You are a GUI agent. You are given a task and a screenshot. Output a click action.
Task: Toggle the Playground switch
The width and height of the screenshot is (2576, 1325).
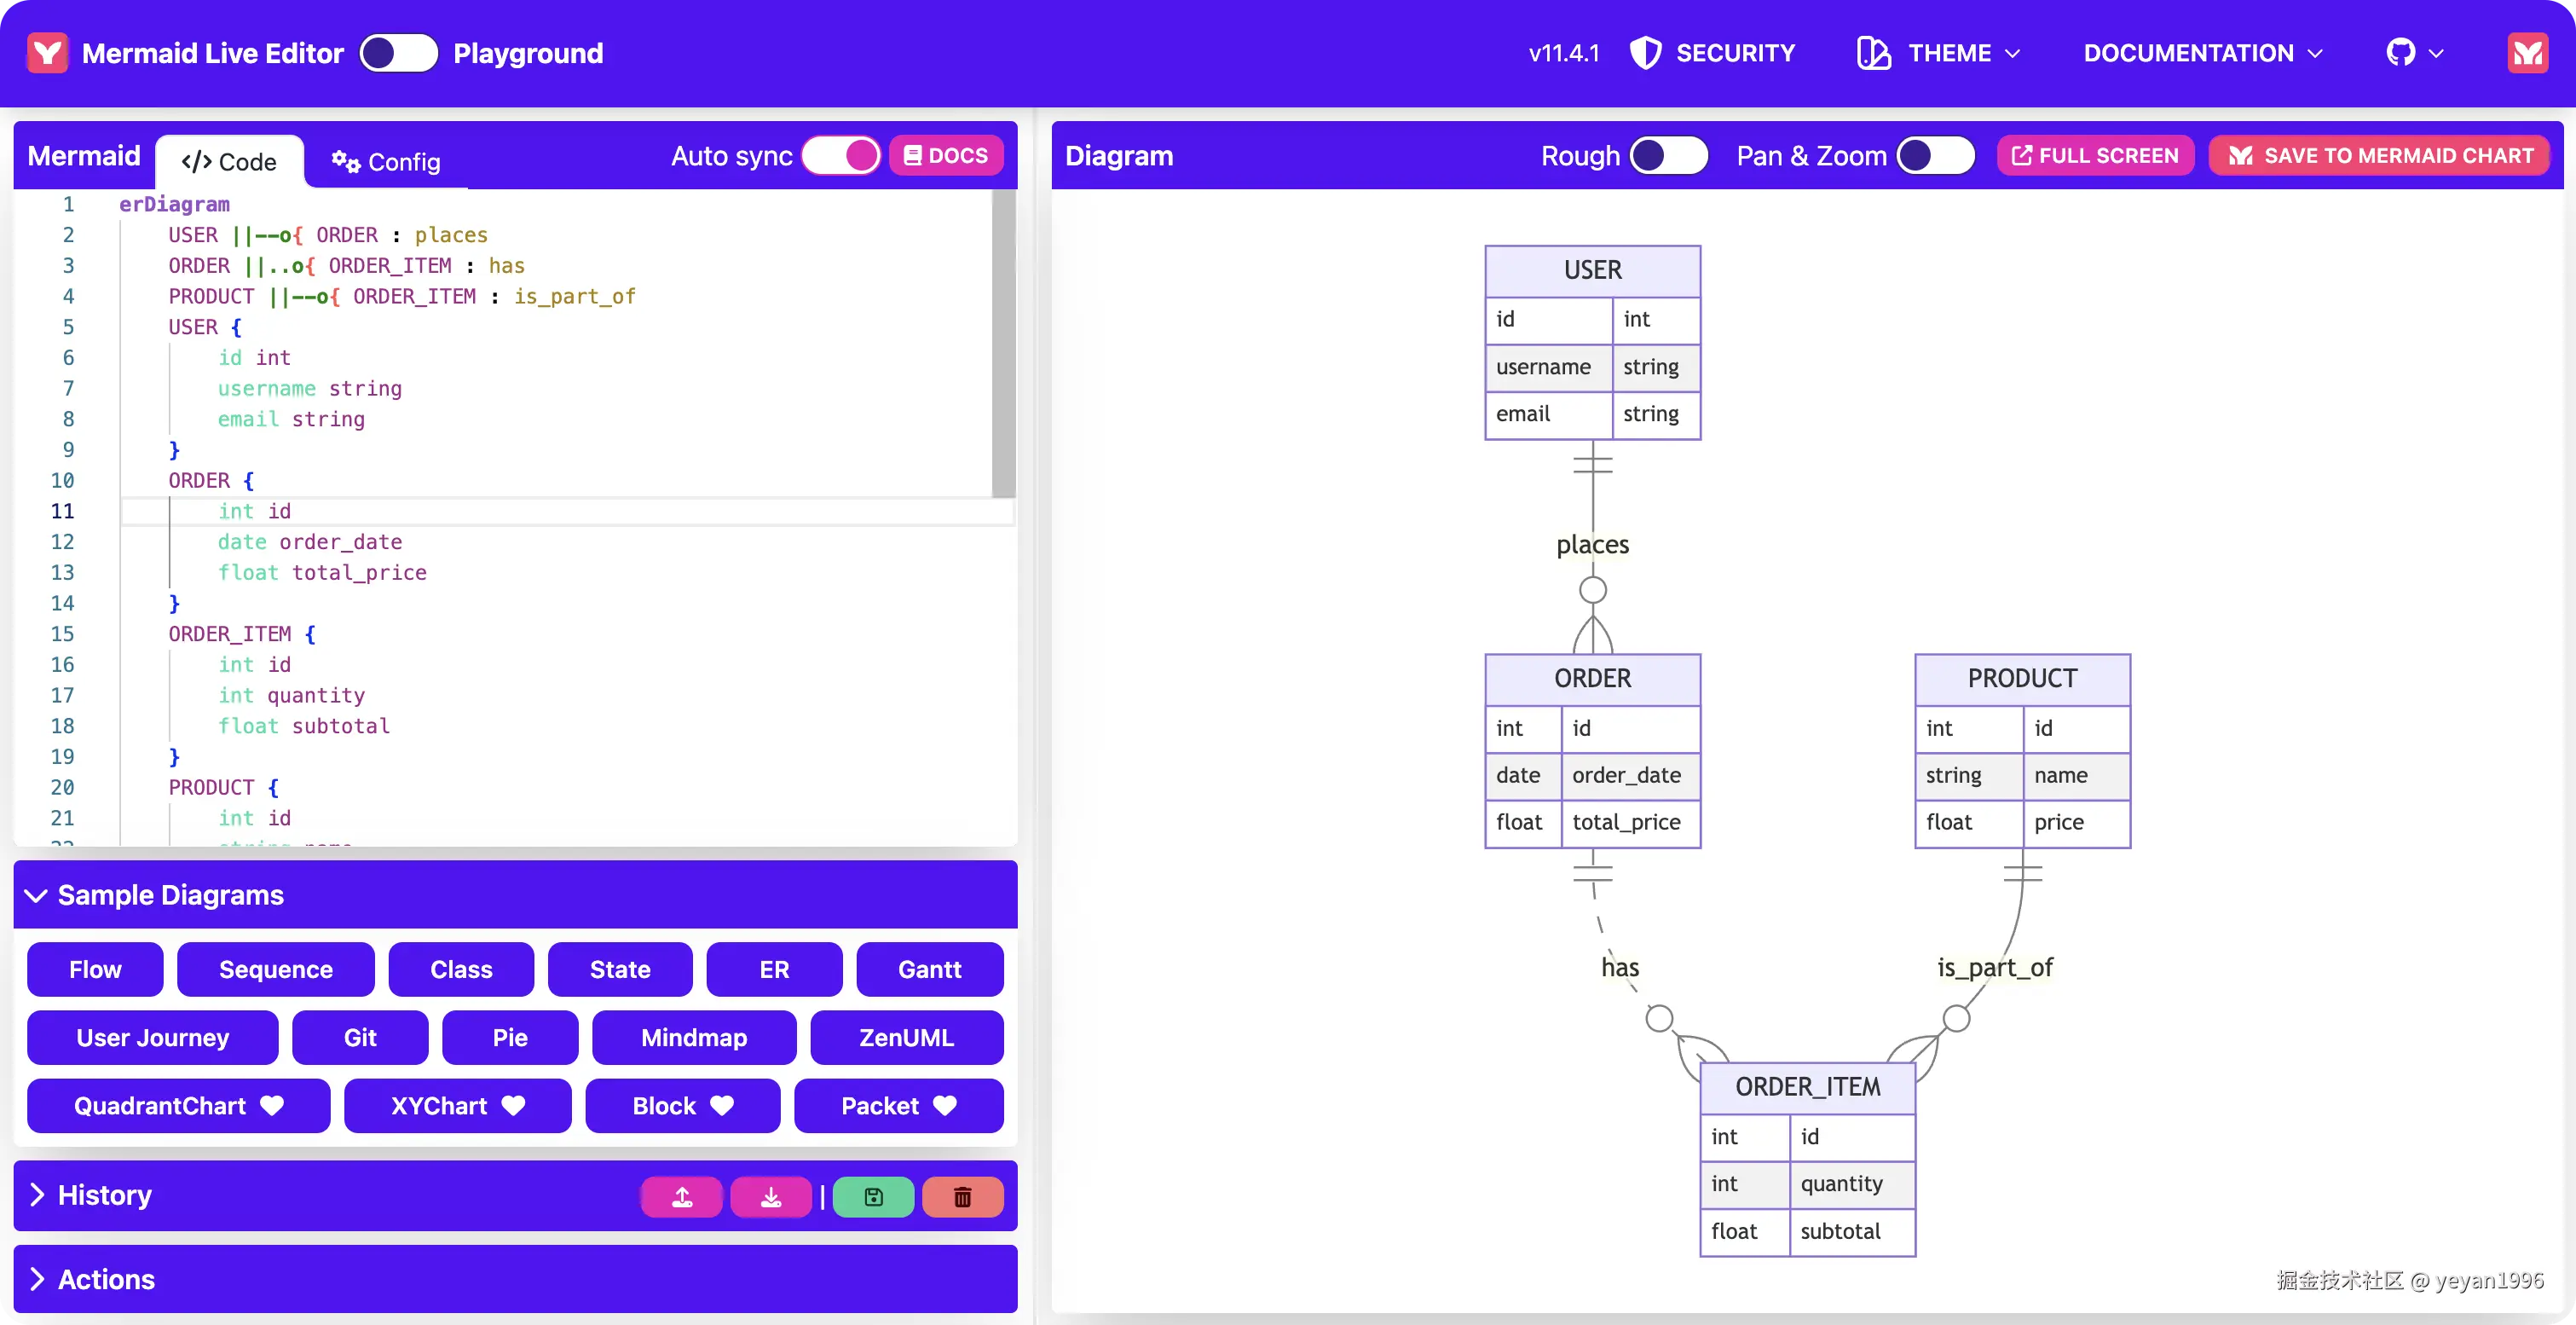(x=398, y=53)
